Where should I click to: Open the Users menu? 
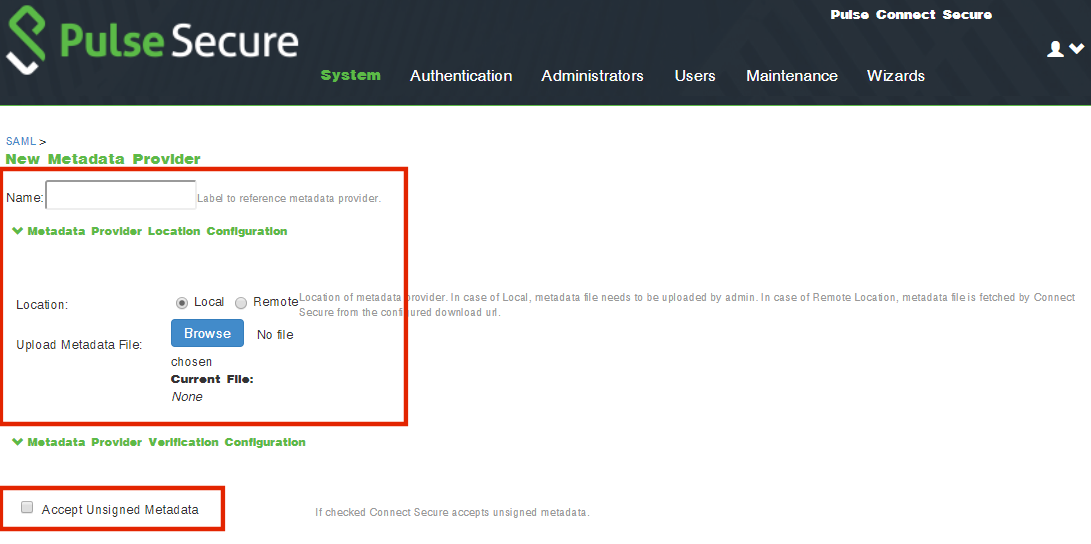click(x=694, y=76)
